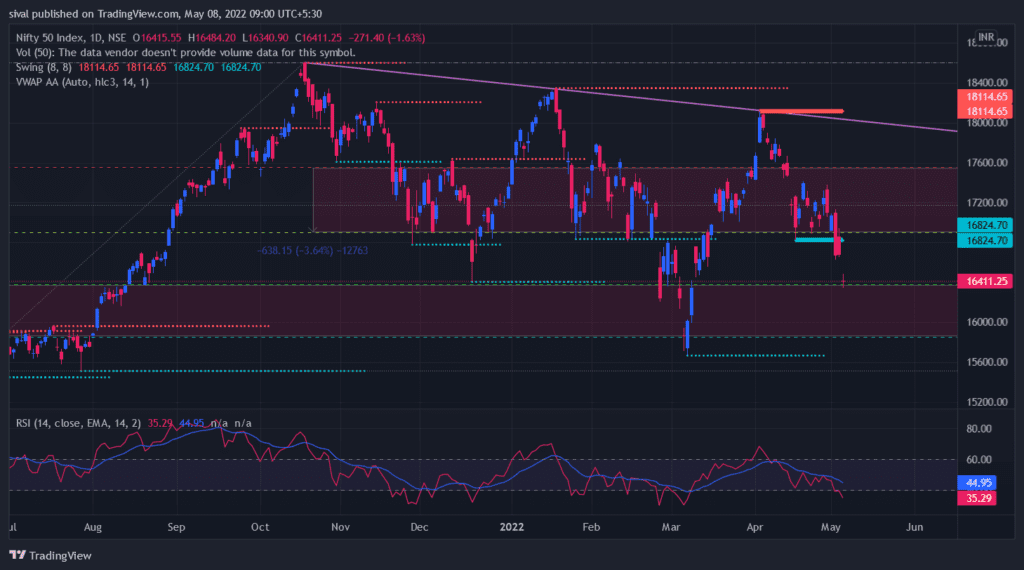Click the blue 44.95 RSI axis label
The image size is (1024, 570).
pyautogui.click(x=977, y=483)
